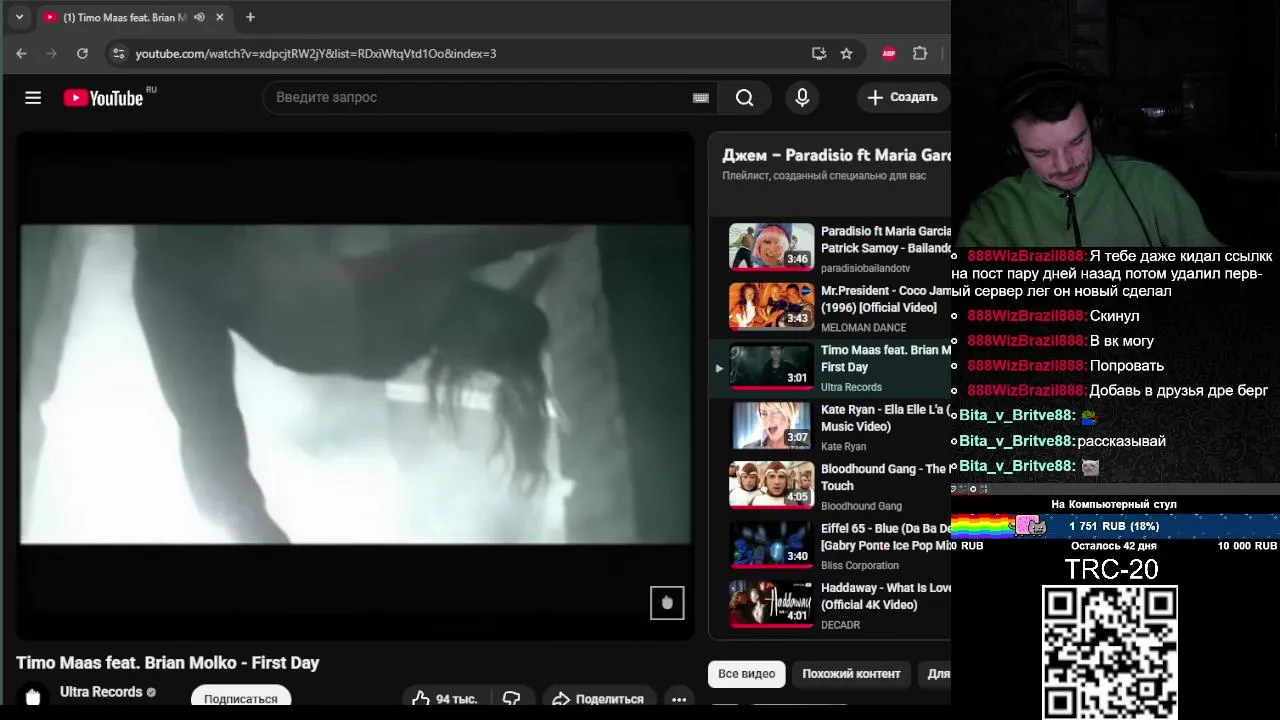Click the video player area
Screen dimensions: 1280x720
point(355,385)
